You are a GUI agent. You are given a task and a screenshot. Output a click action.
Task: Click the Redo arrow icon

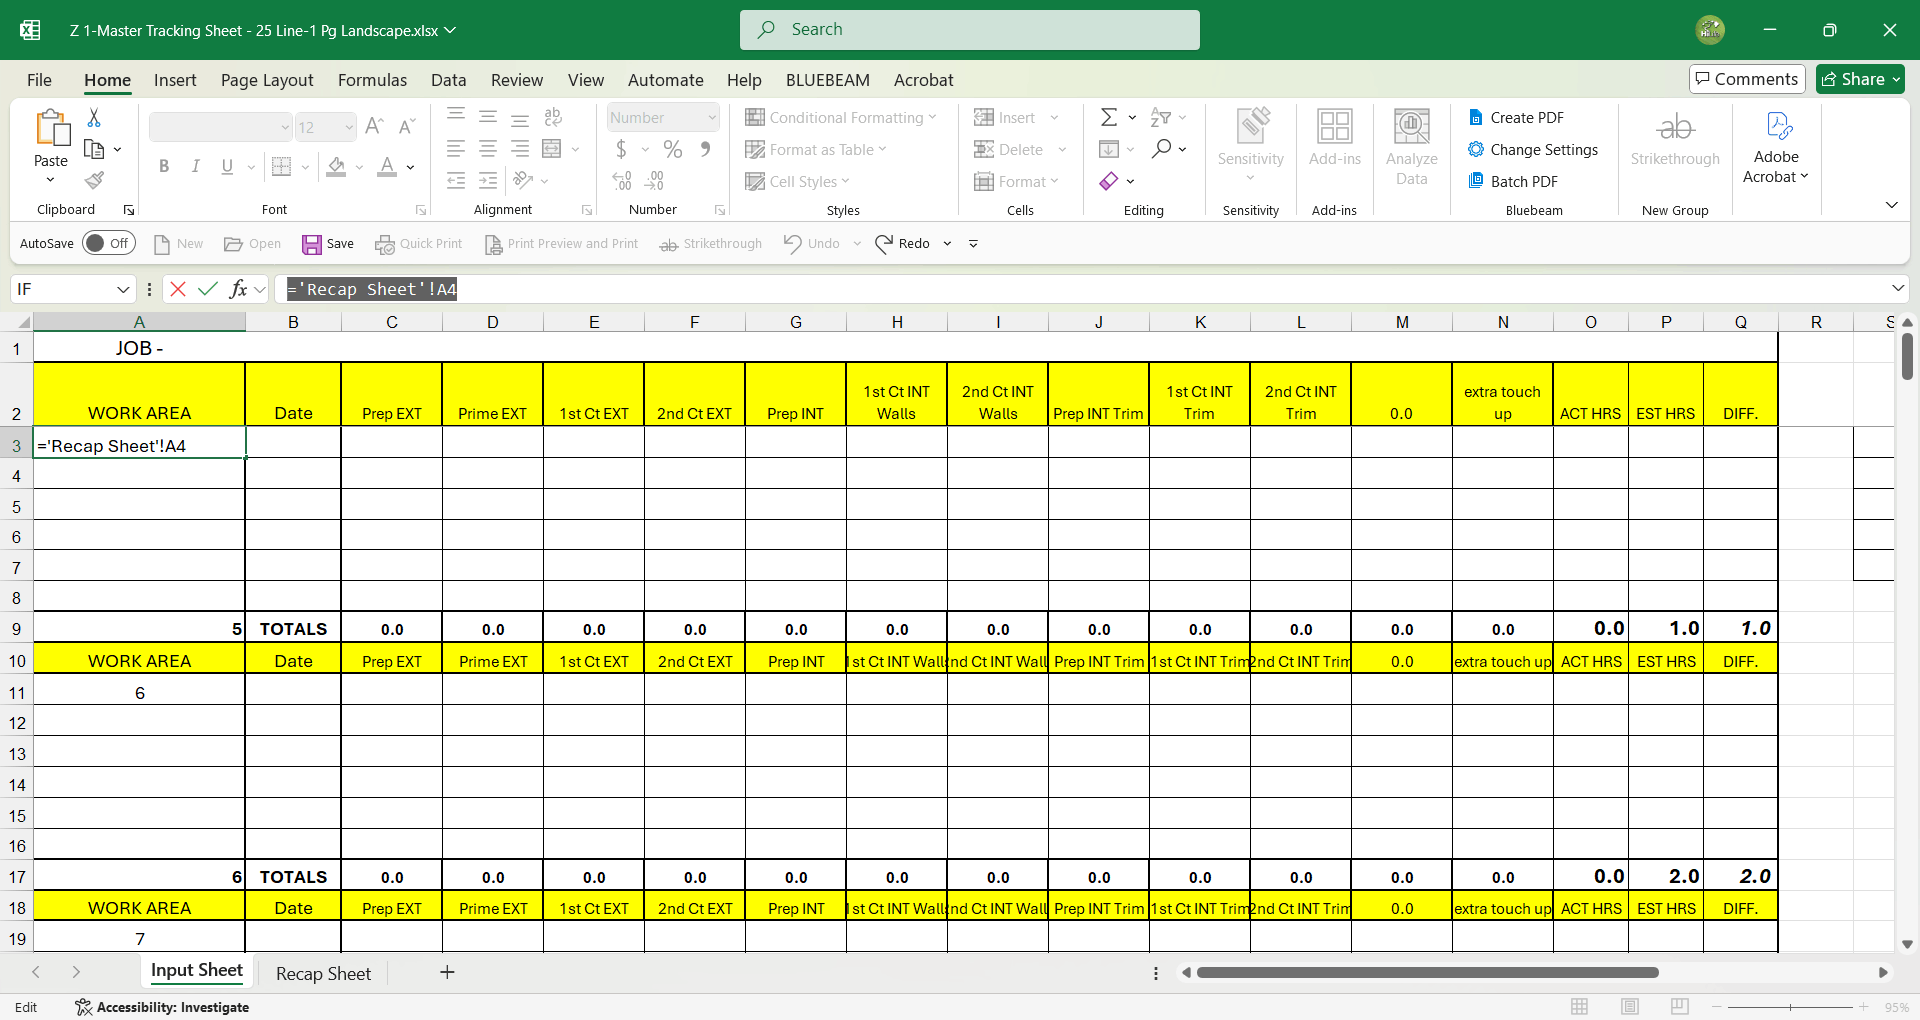click(x=884, y=244)
